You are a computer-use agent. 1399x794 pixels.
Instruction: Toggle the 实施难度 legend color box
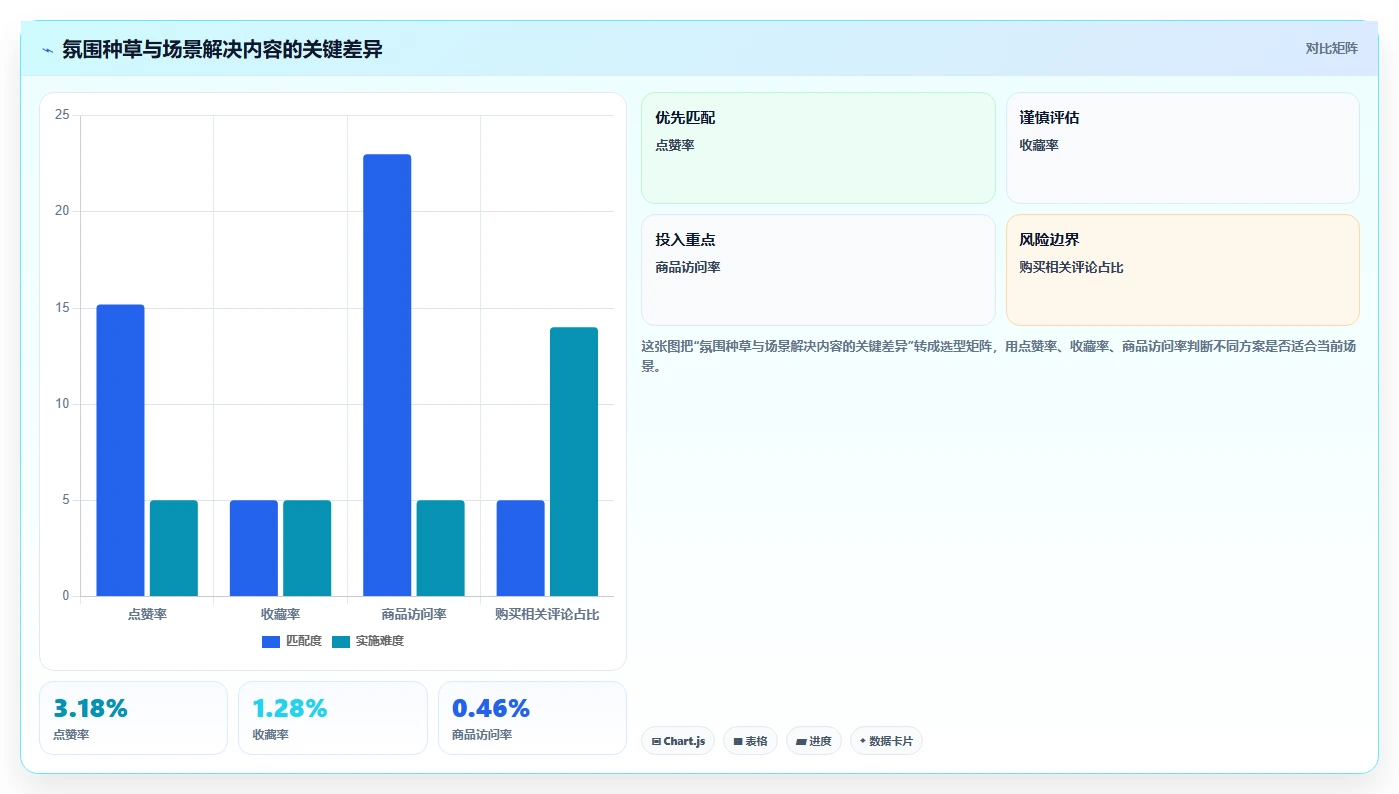click(x=341, y=641)
